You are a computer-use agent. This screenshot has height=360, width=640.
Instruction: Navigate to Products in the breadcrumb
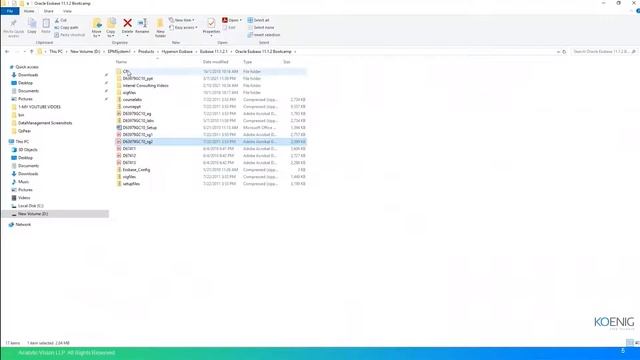(146, 52)
